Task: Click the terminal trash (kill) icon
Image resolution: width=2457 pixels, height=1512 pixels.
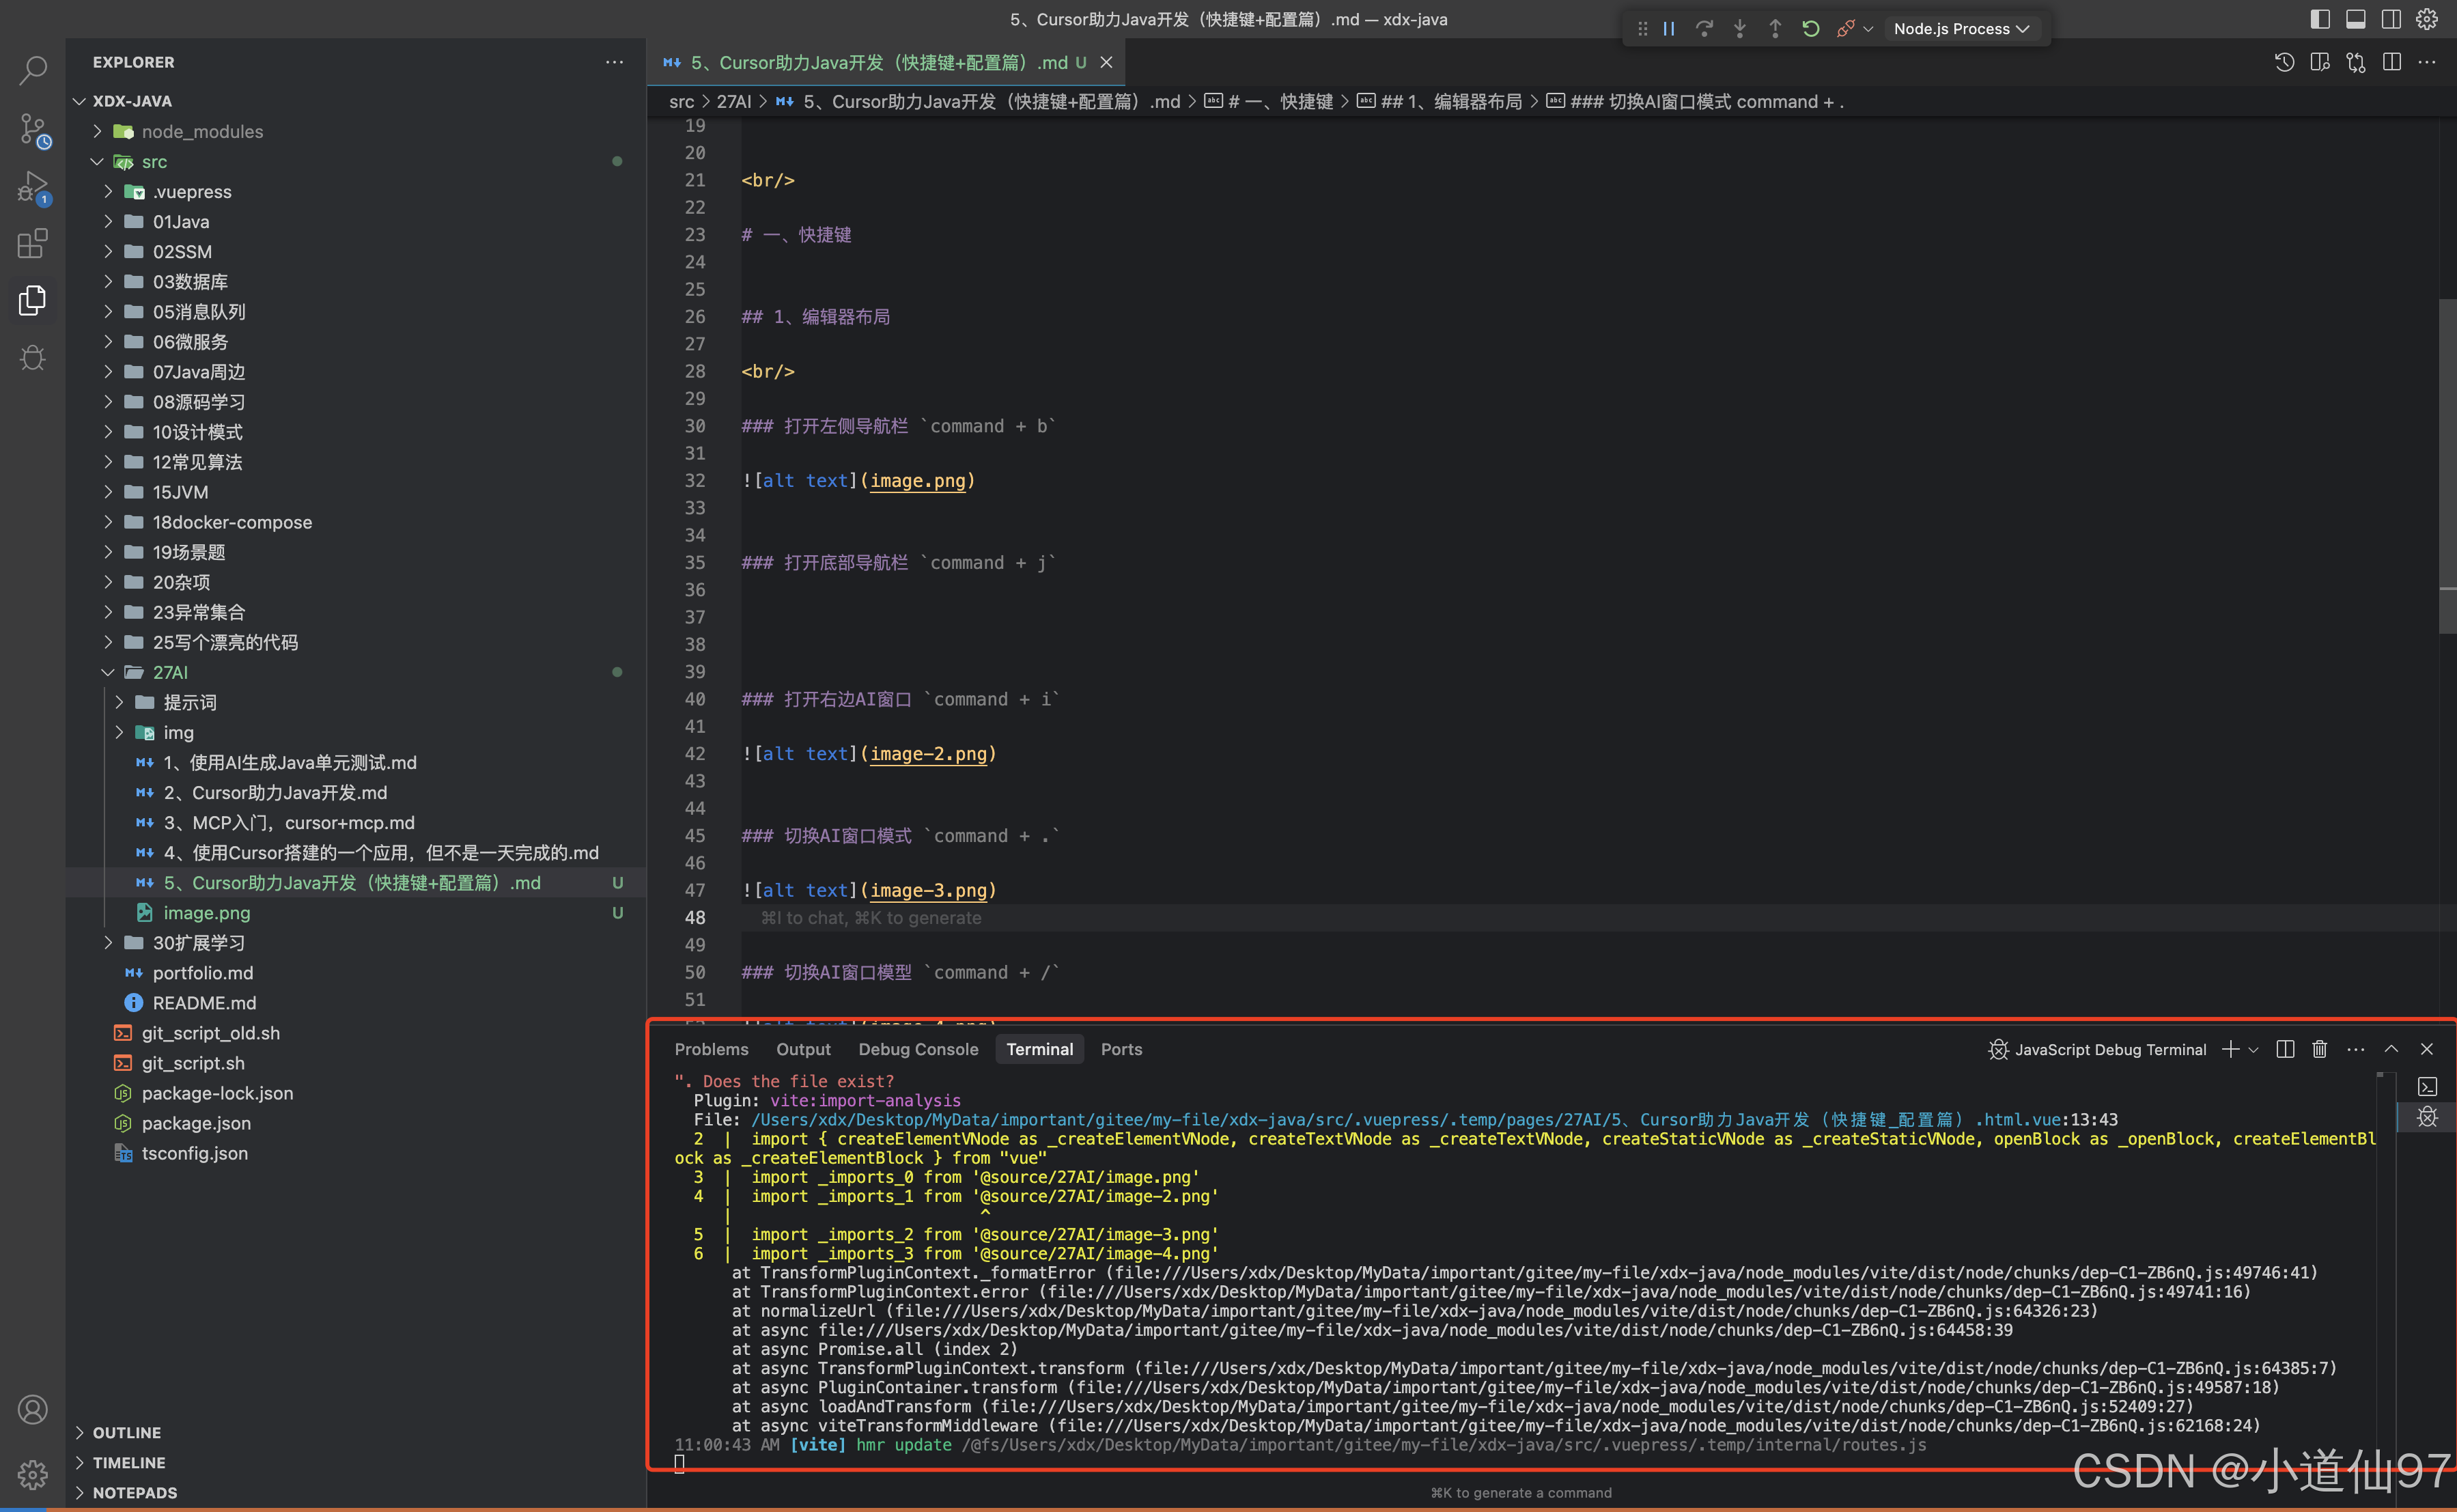Action: point(2319,1049)
